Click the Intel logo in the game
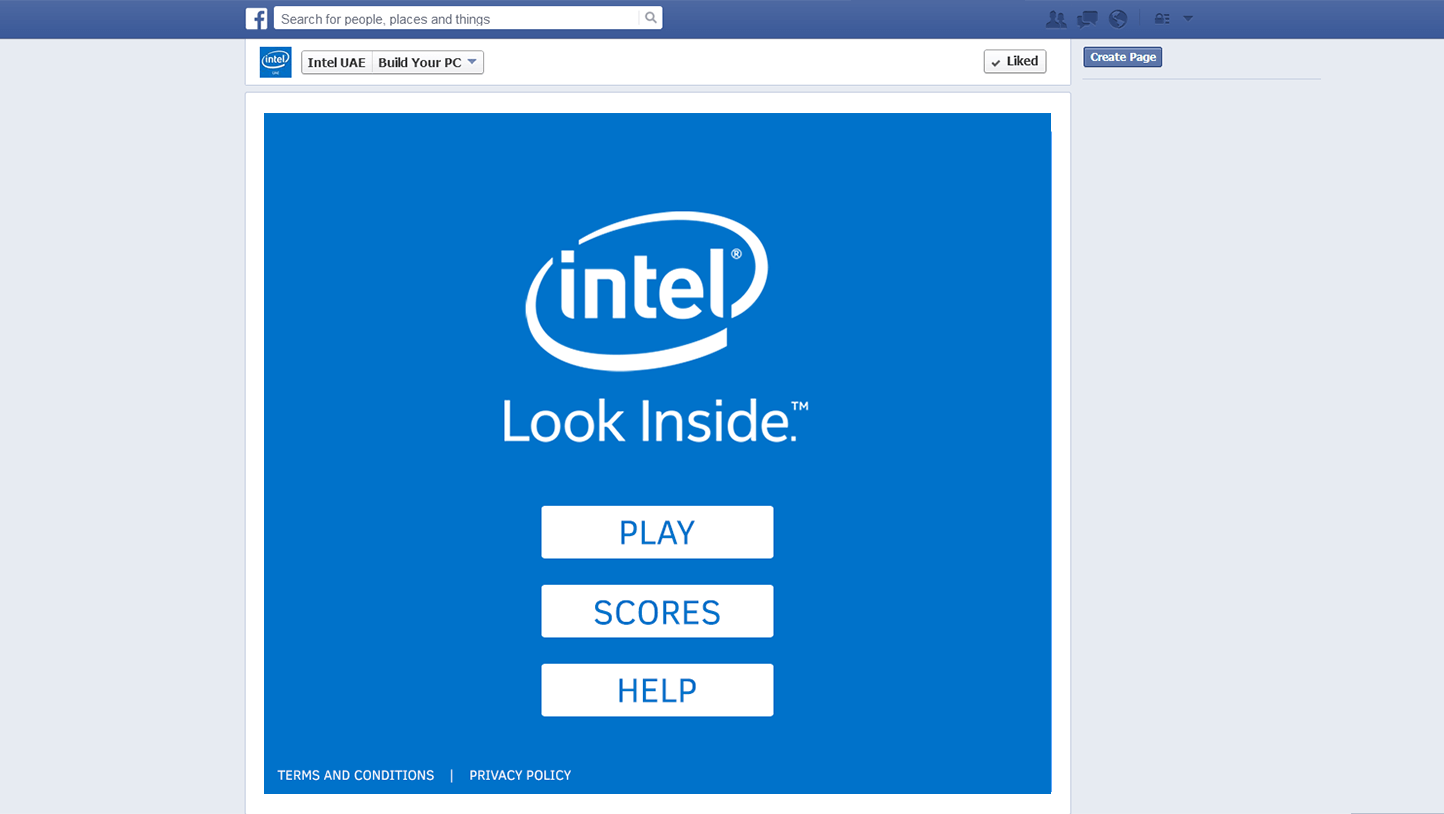1444x814 pixels. pyautogui.click(x=647, y=291)
